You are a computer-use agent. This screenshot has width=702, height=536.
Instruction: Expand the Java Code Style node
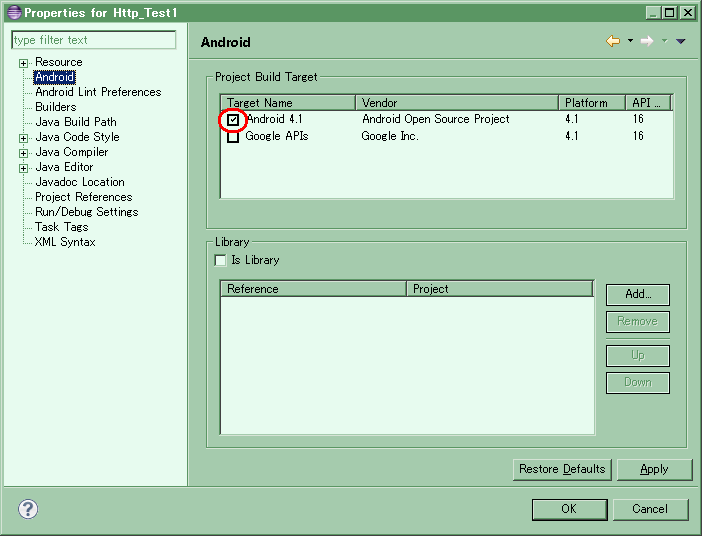tap(24, 138)
